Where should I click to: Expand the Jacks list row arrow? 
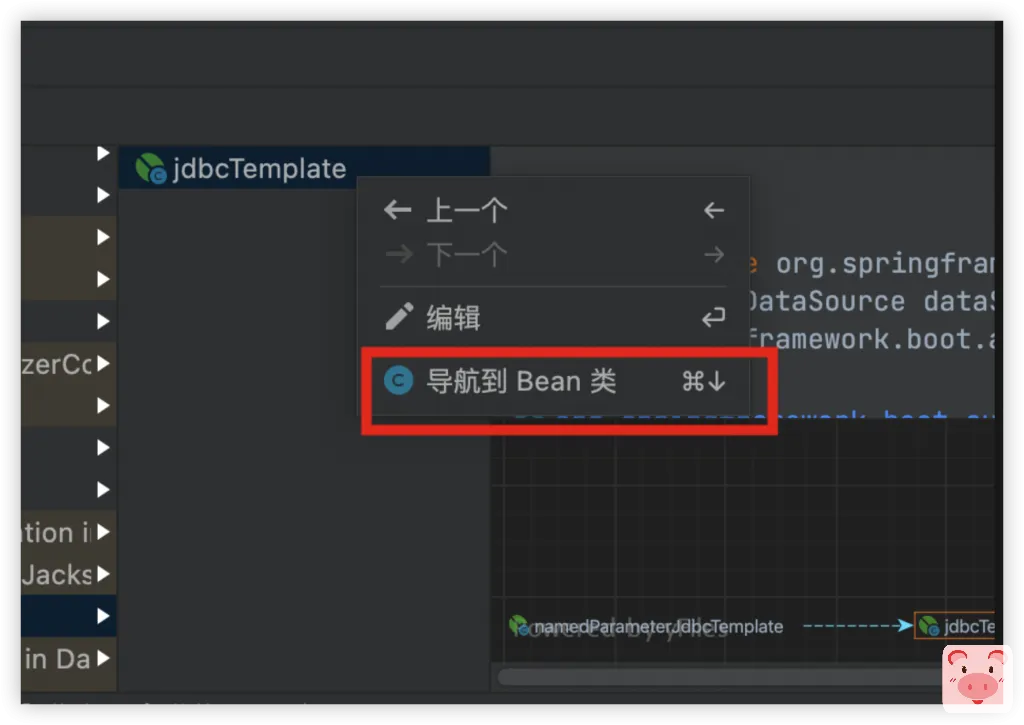[x=103, y=573]
